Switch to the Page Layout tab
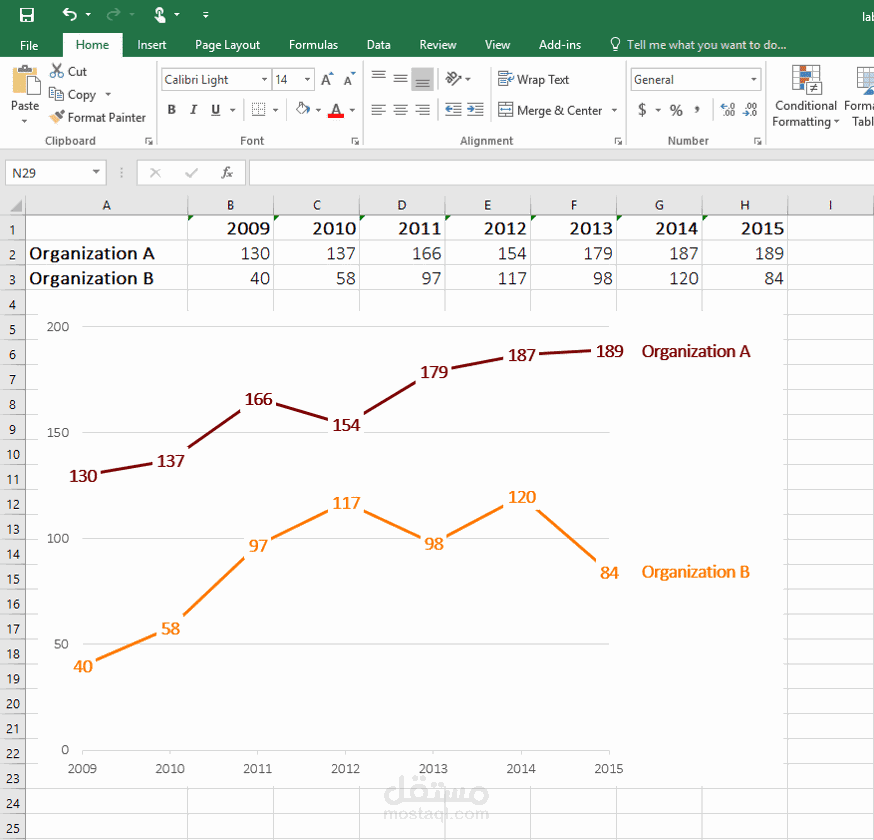 click(227, 45)
